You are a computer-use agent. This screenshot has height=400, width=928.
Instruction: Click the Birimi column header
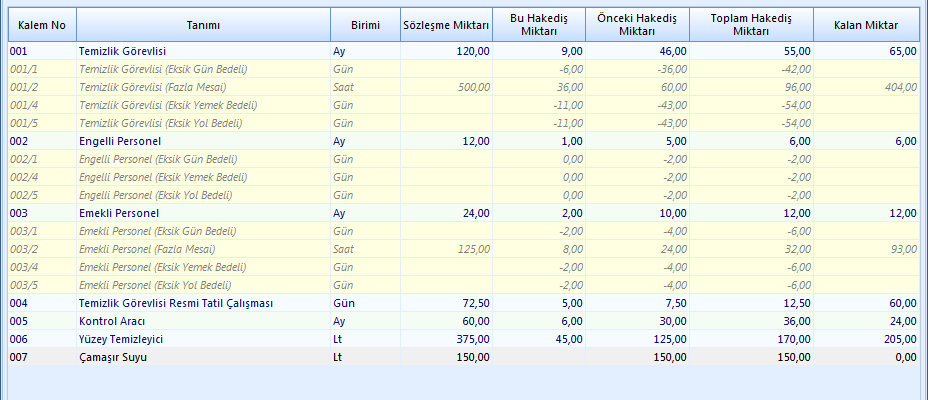point(364,24)
